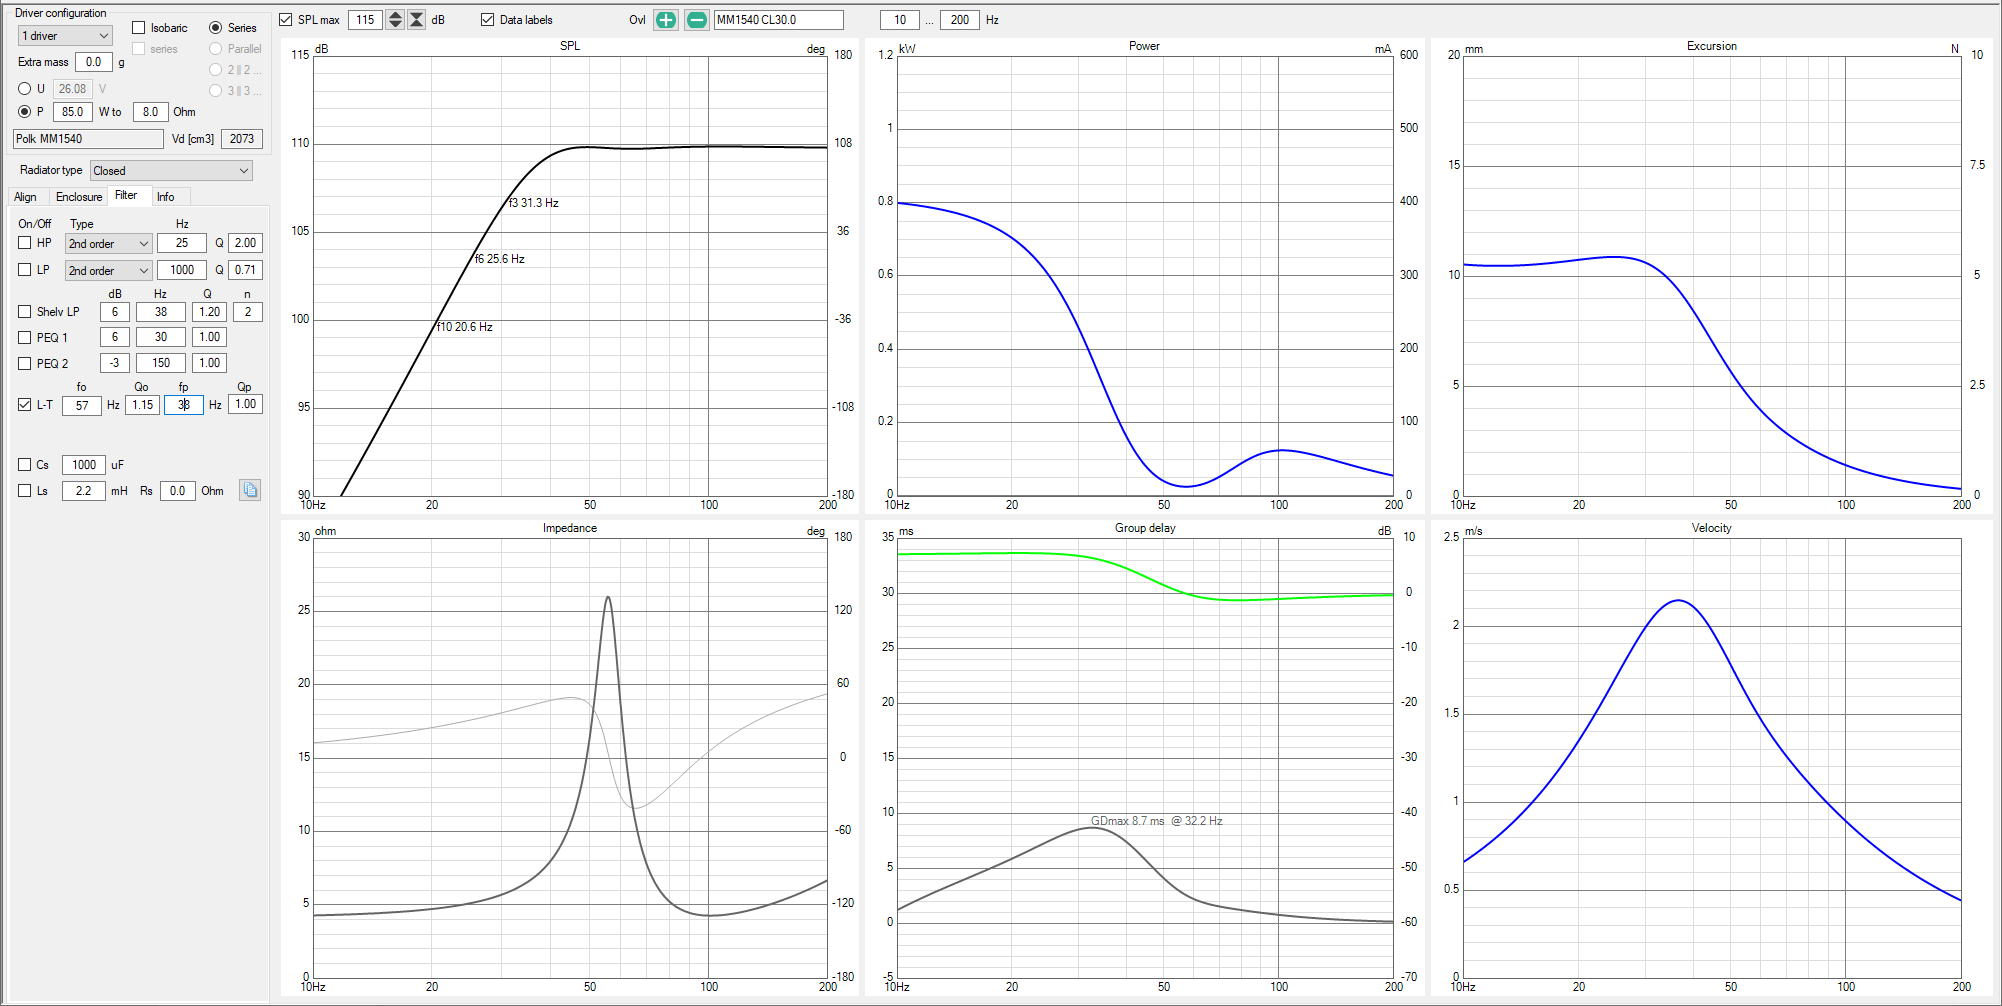The image size is (2002, 1006).
Task: Remove overlay with the green minus icon
Action: (x=697, y=20)
